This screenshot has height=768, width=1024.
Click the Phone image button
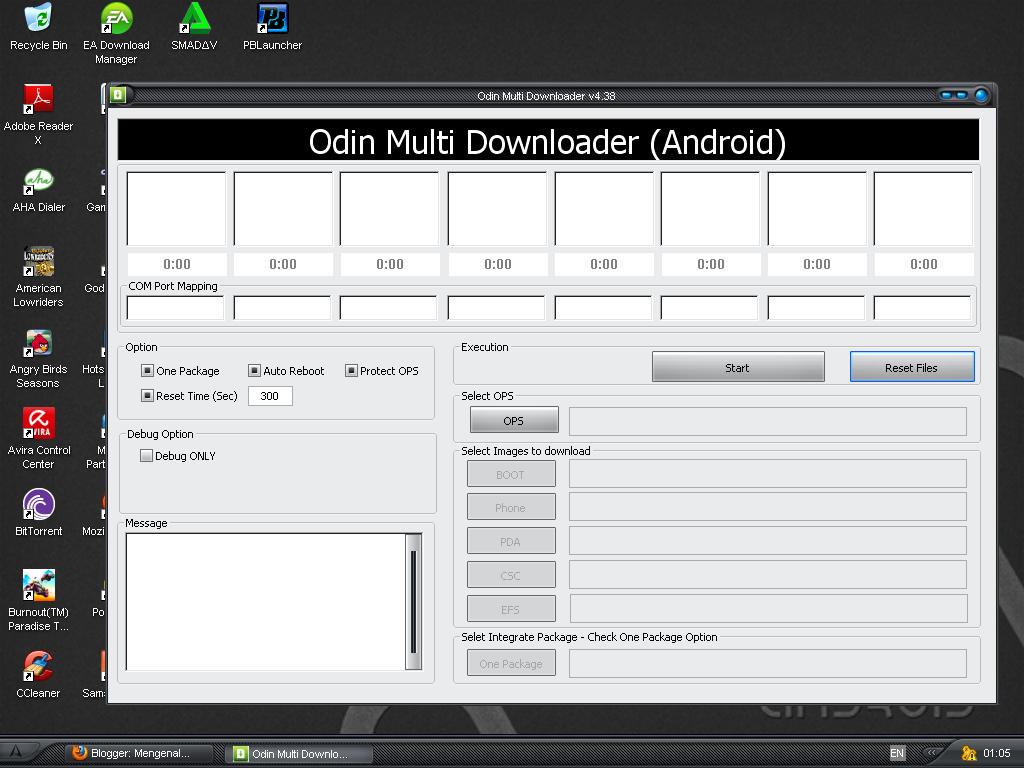511,507
